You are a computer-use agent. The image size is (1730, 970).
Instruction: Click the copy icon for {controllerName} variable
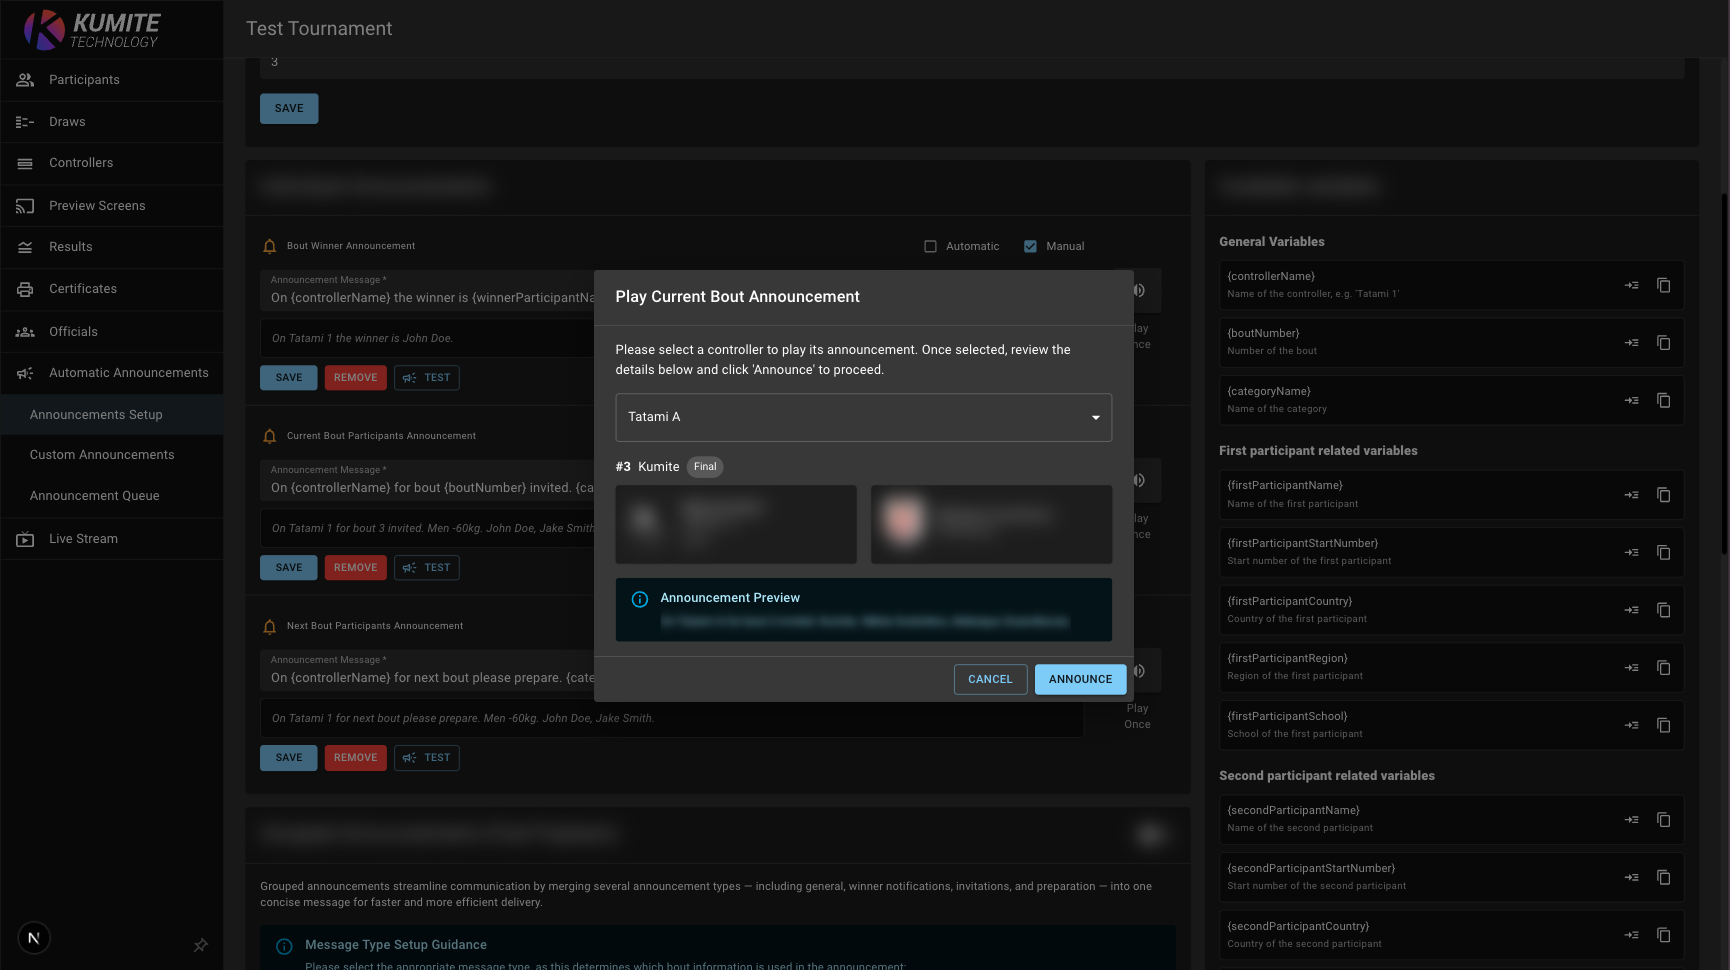[x=1663, y=285]
